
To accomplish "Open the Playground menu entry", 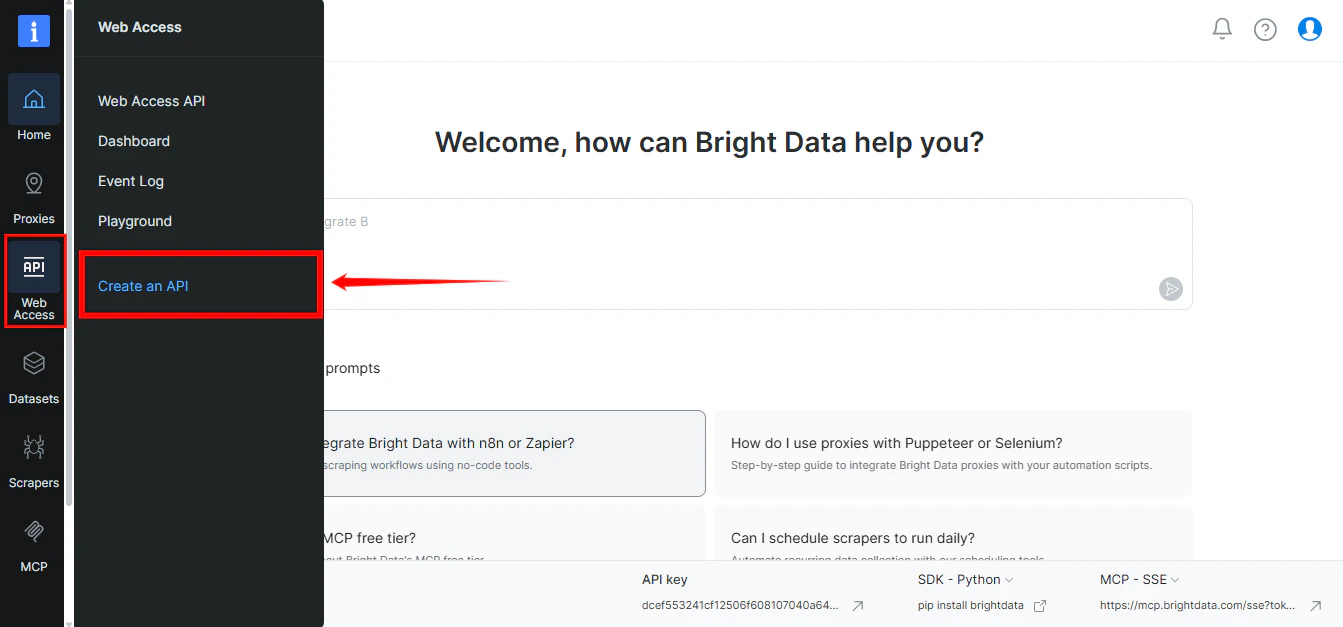I will [134, 221].
